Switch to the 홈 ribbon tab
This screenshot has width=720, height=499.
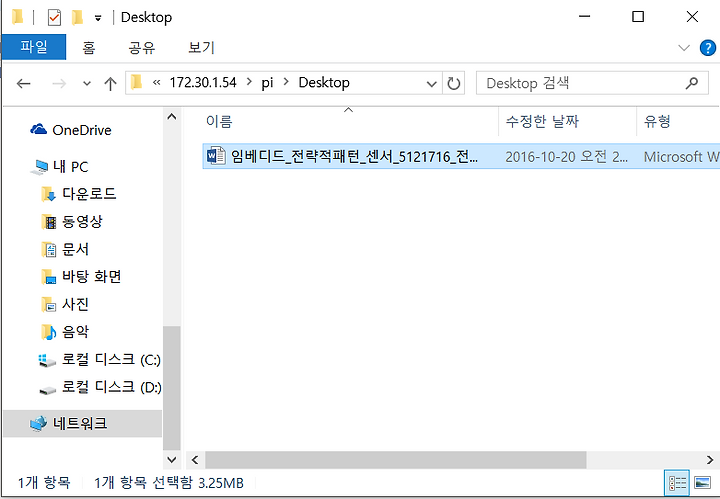tap(89, 47)
